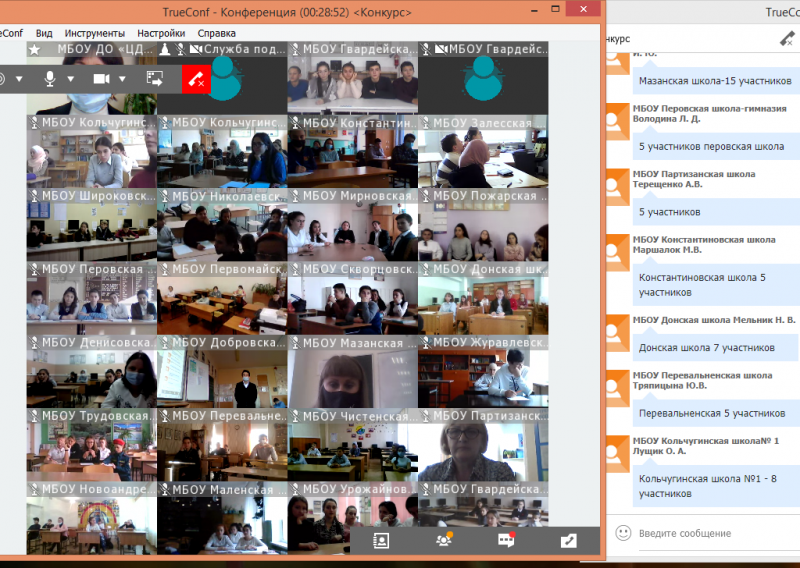Click the red hang up call button
Screen dimensions: 800x568
tap(195, 79)
